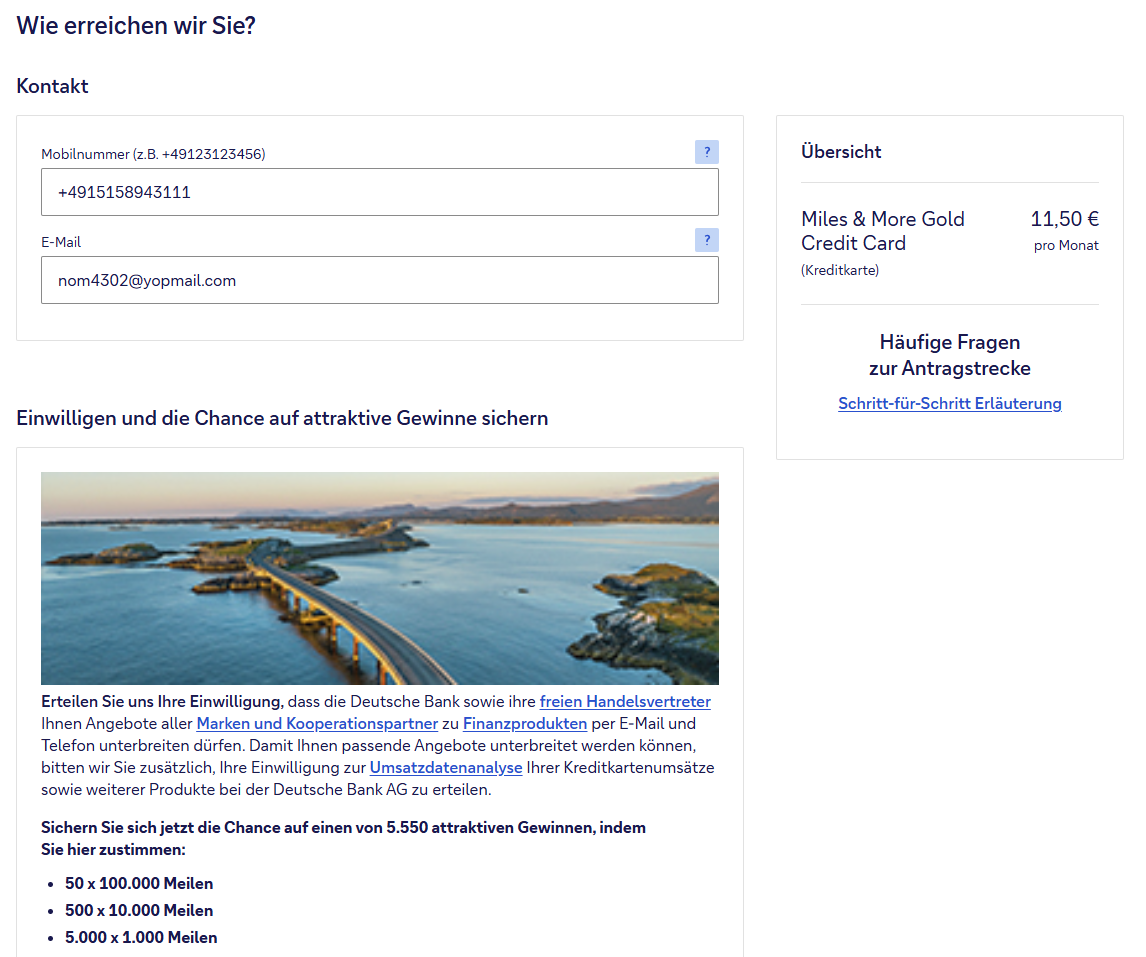Click Miles & More Gold Credit Card name
The height and width of the screenshot is (957, 1146).
tap(882, 231)
